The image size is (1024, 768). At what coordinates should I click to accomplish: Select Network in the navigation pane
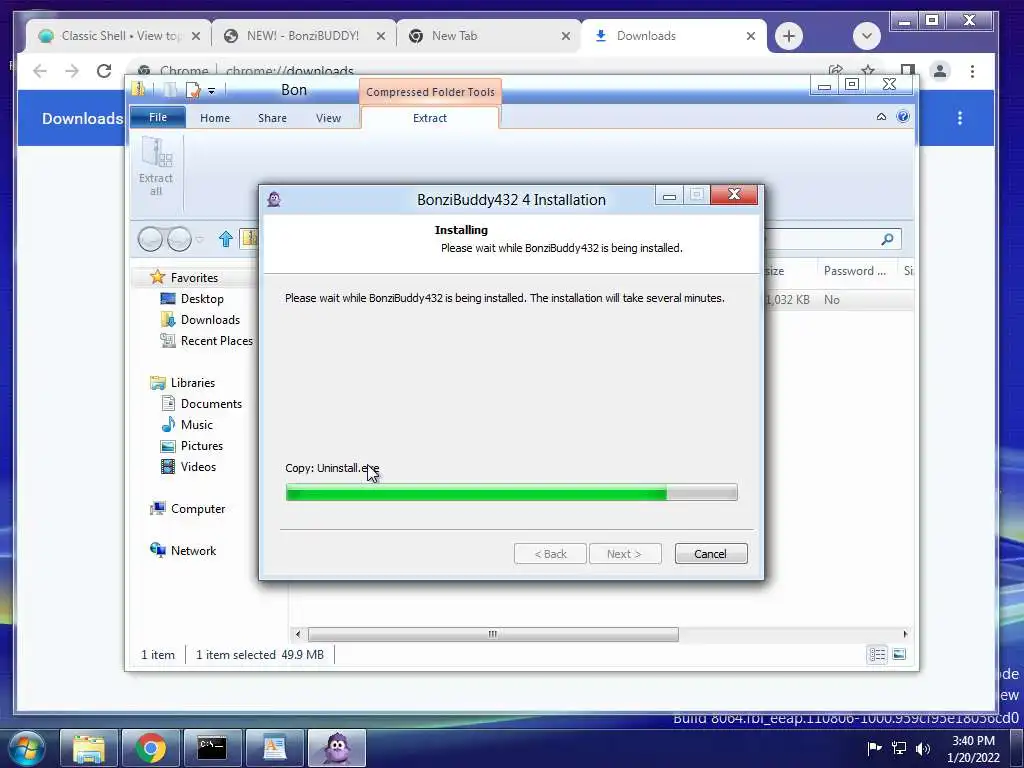[x=193, y=551]
